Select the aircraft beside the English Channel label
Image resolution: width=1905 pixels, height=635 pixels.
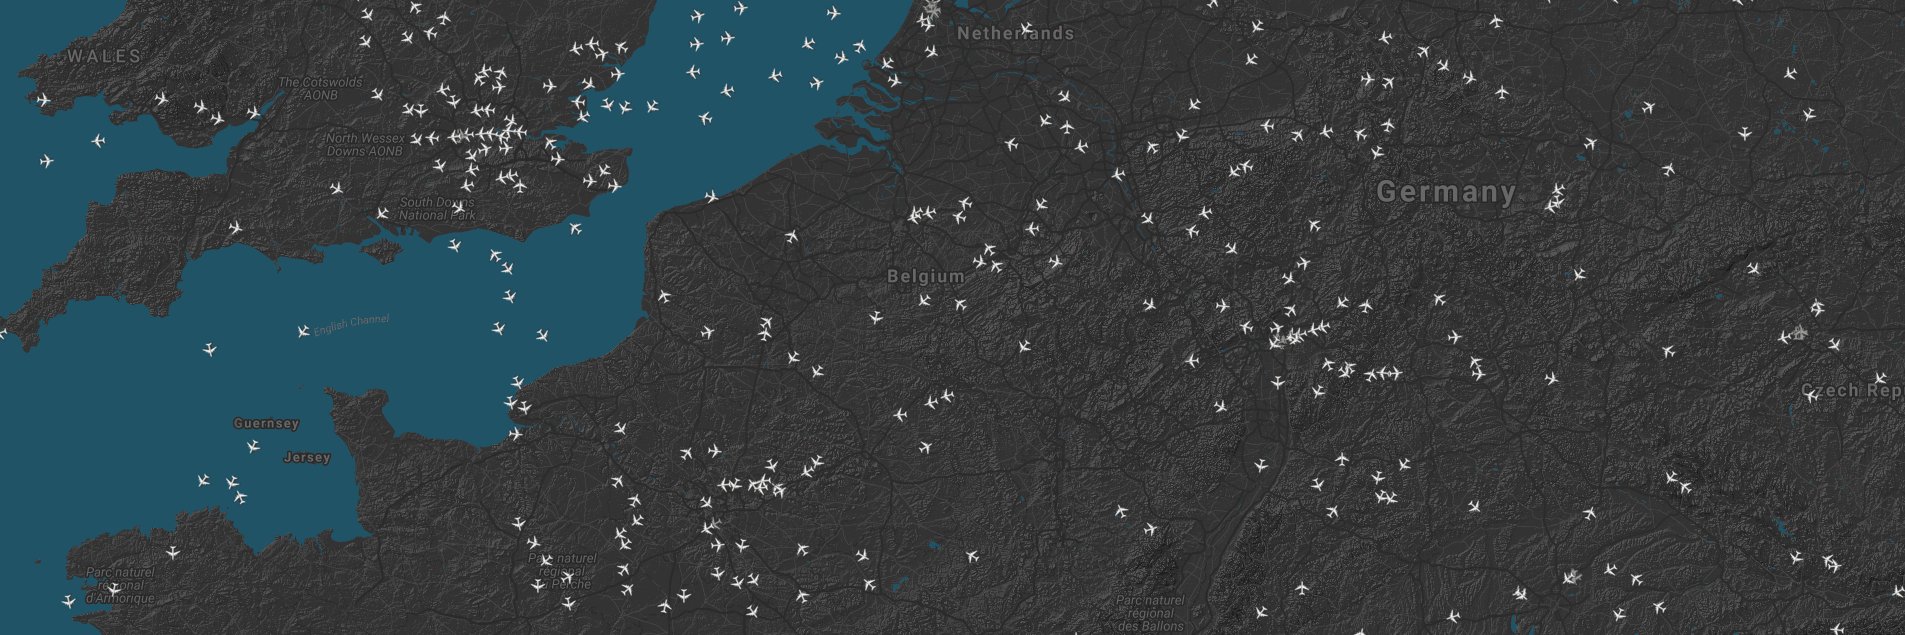tap(304, 331)
